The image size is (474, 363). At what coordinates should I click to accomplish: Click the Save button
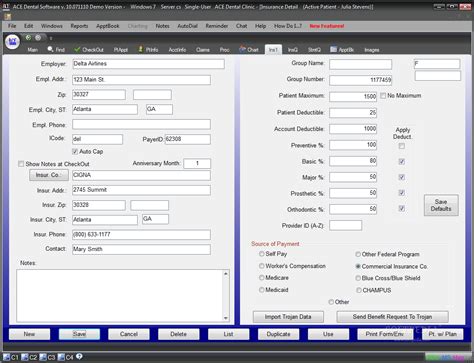pos(79,334)
